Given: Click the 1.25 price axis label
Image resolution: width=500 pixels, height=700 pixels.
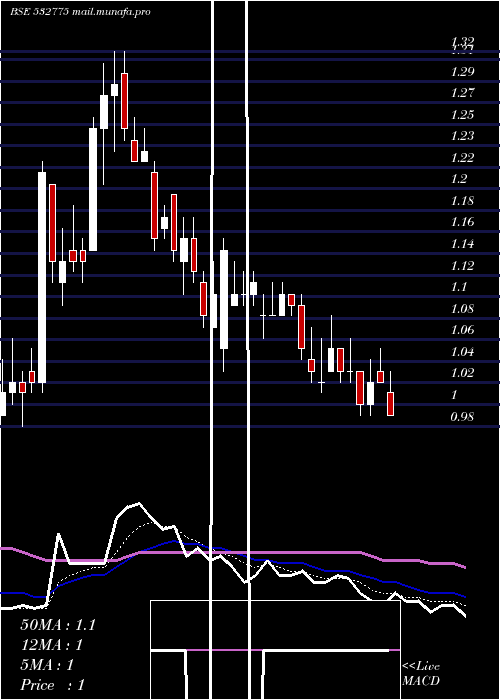Looking at the screenshot, I should [462, 115].
